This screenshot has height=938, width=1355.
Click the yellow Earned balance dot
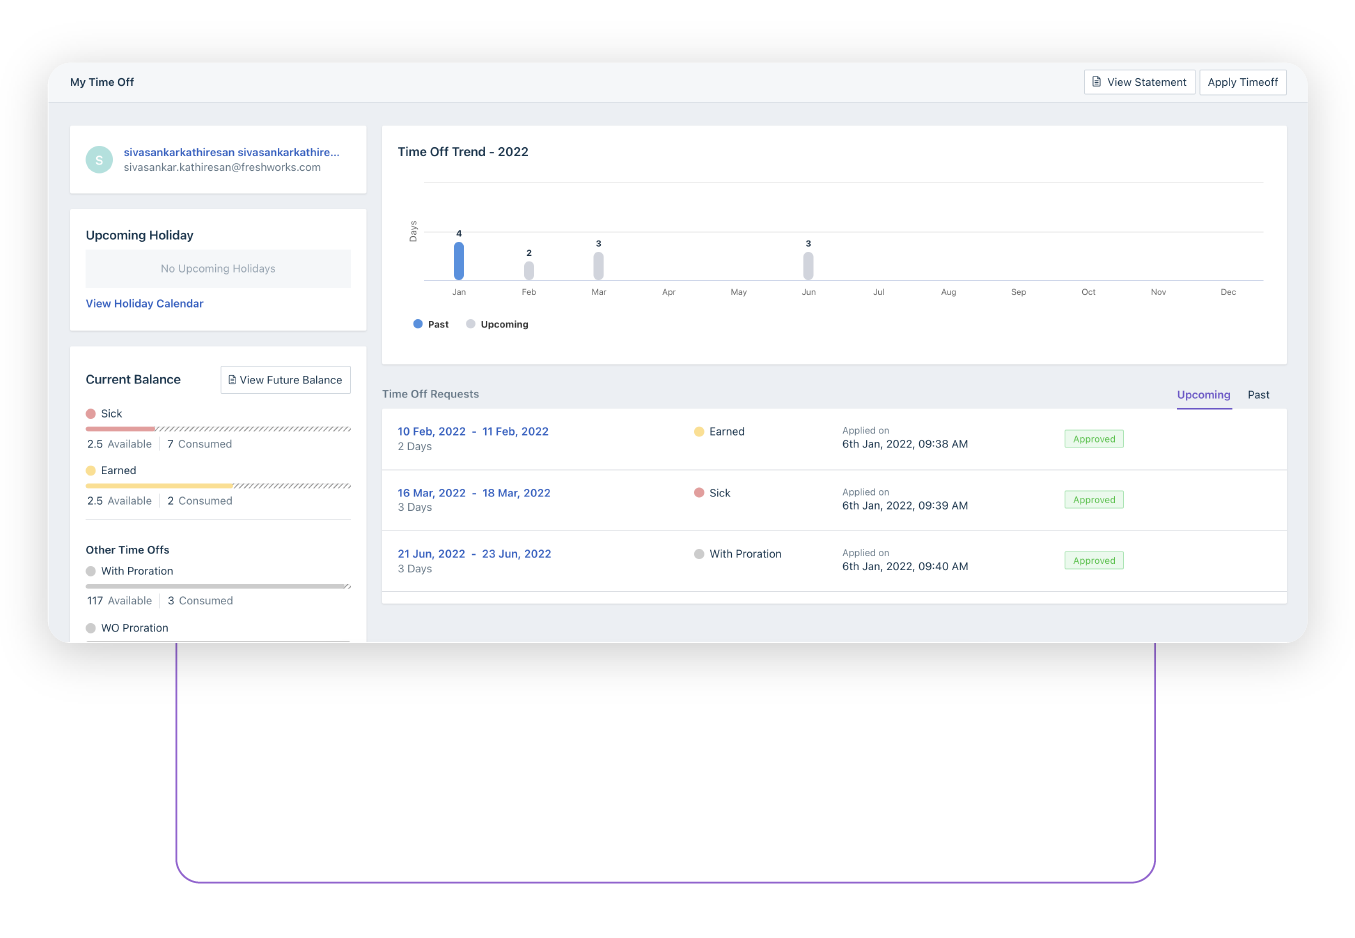(x=91, y=471)
